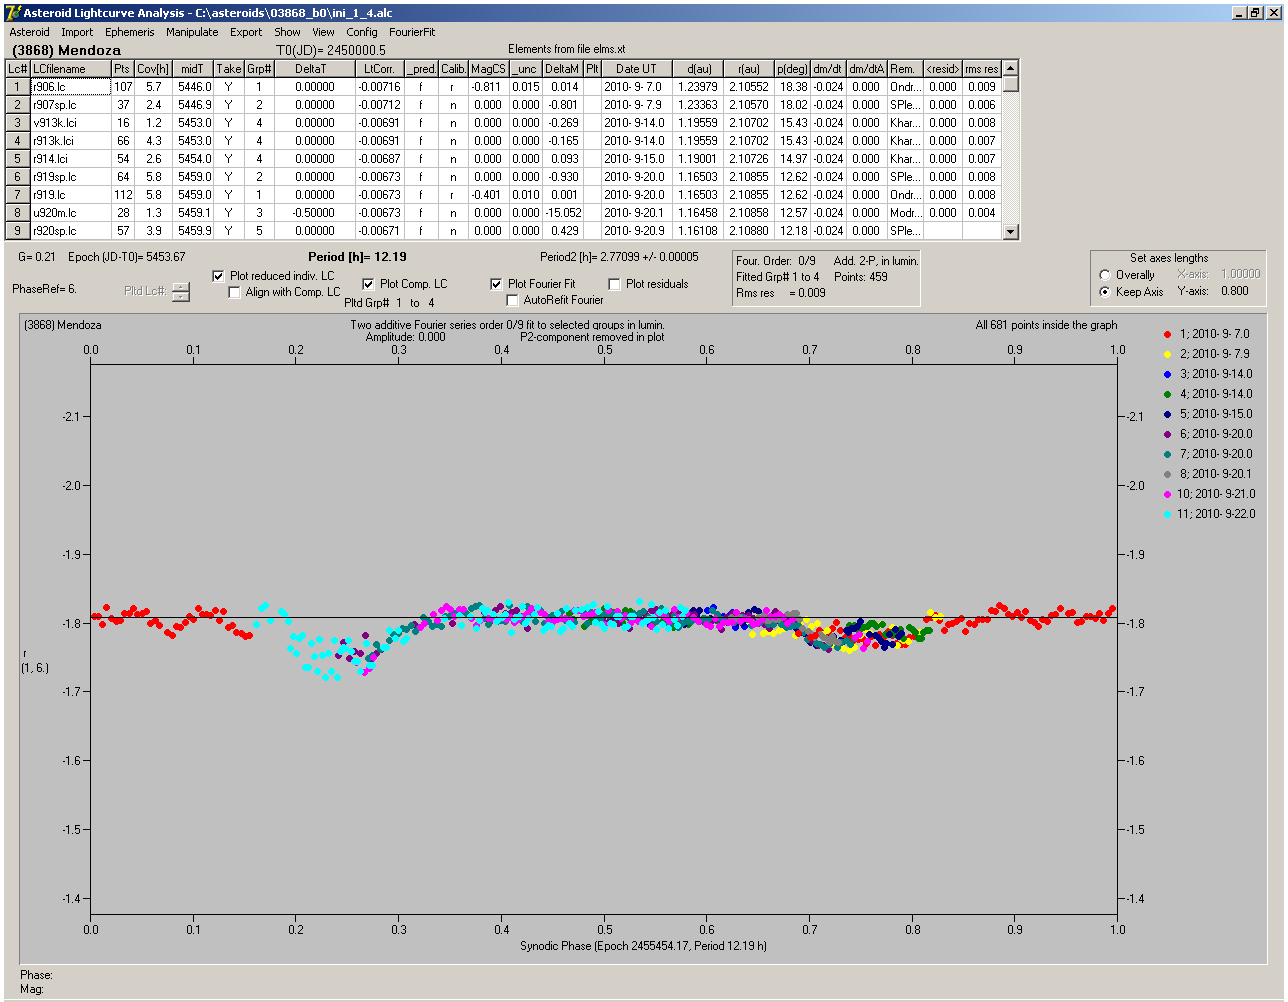The height and width of the screenshot is (1002, 1288).
Task: Click gray legend marker for 2010-9-20.1
Action: [x=1168, y=474]
